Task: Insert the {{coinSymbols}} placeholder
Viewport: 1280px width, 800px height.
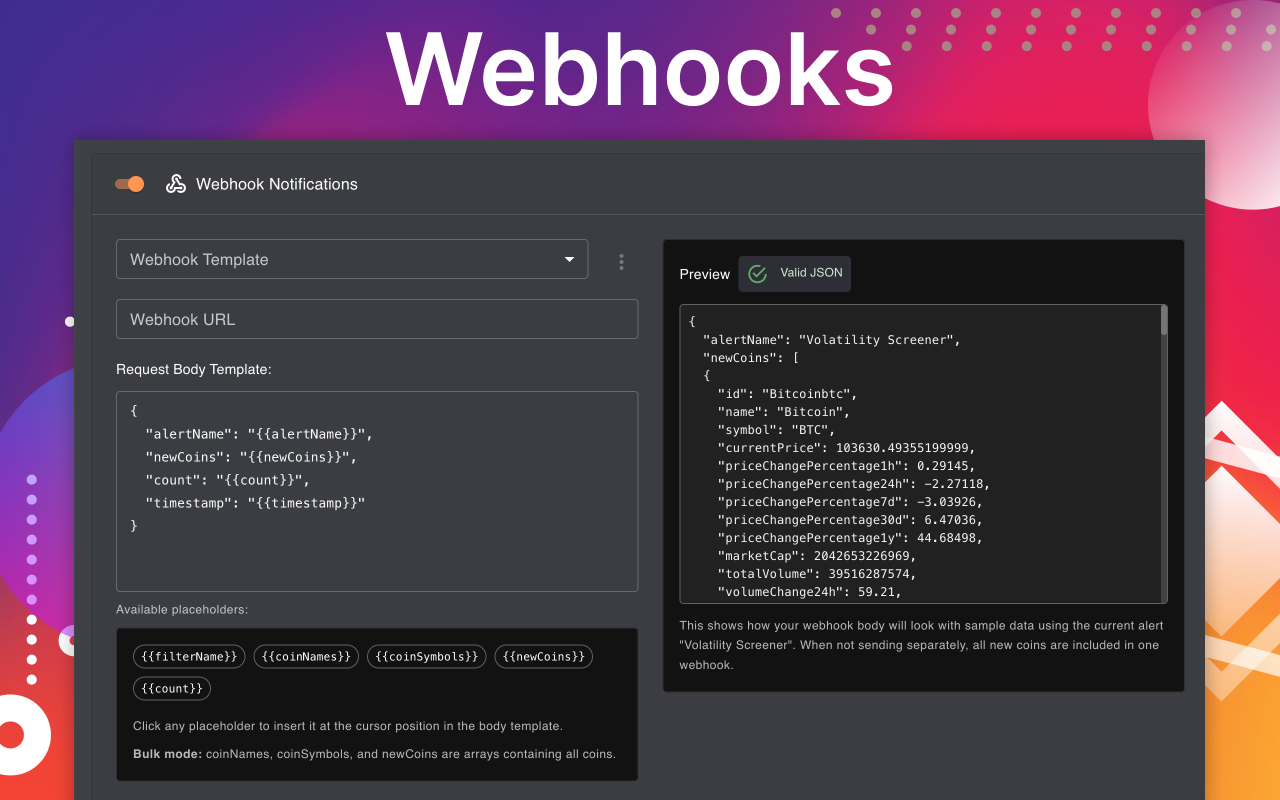Action: pos(427,657)
